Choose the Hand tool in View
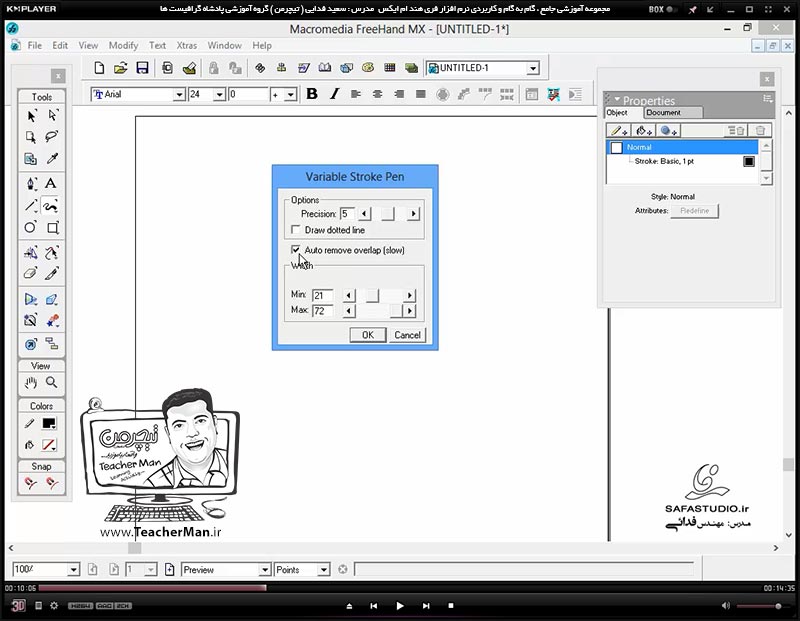This screenshot has height=621, width=800. coord(31,383)
